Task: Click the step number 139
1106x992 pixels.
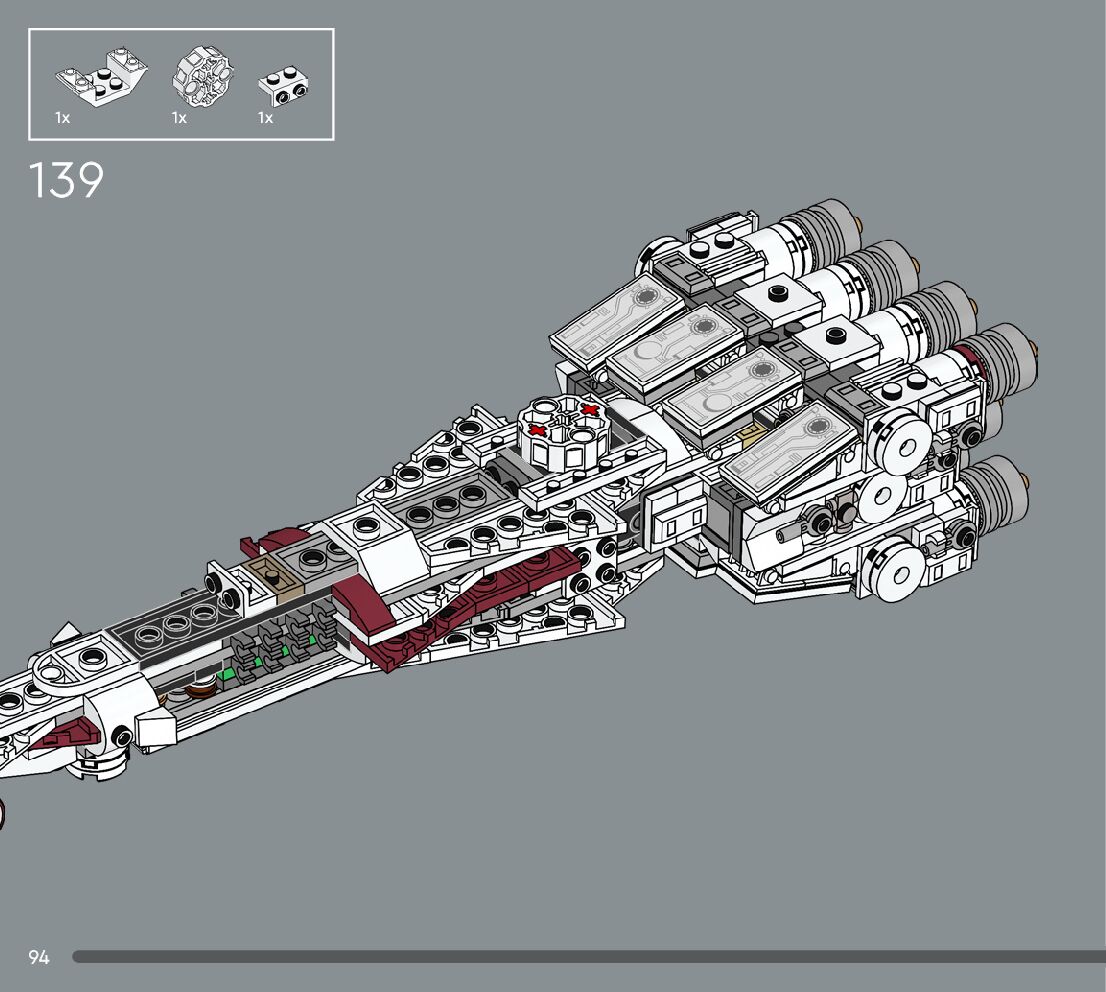Action: pos(66,181)
